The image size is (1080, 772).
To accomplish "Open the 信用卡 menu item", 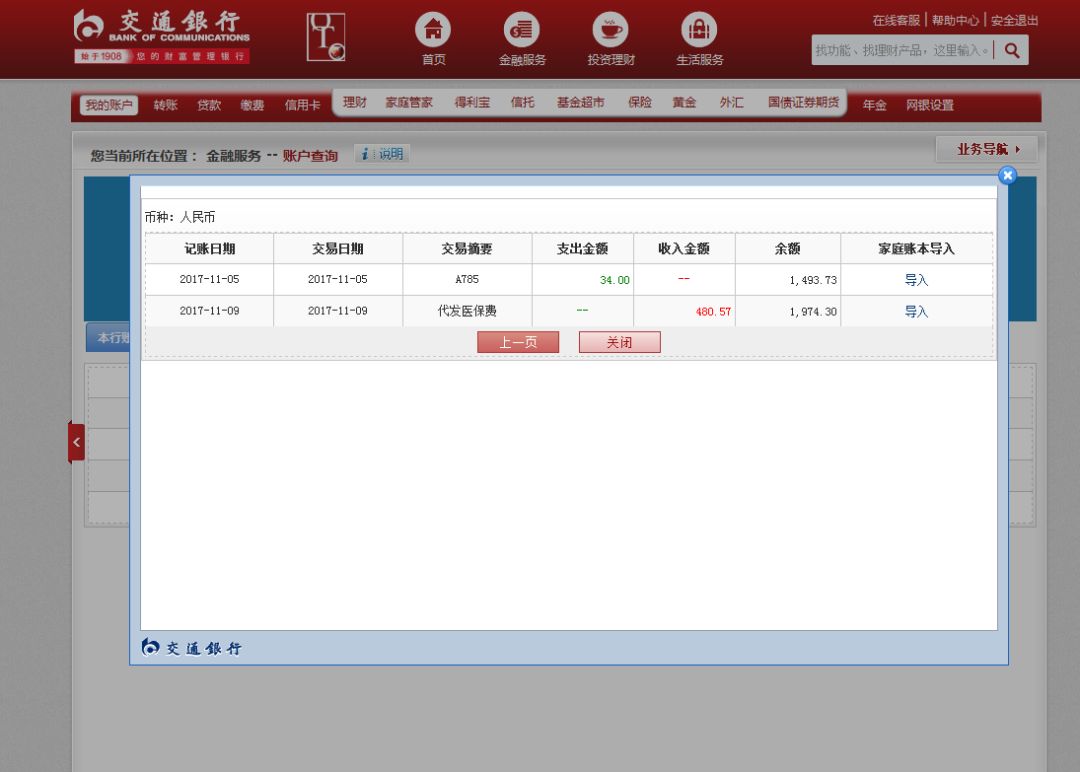I will point(302,103).
